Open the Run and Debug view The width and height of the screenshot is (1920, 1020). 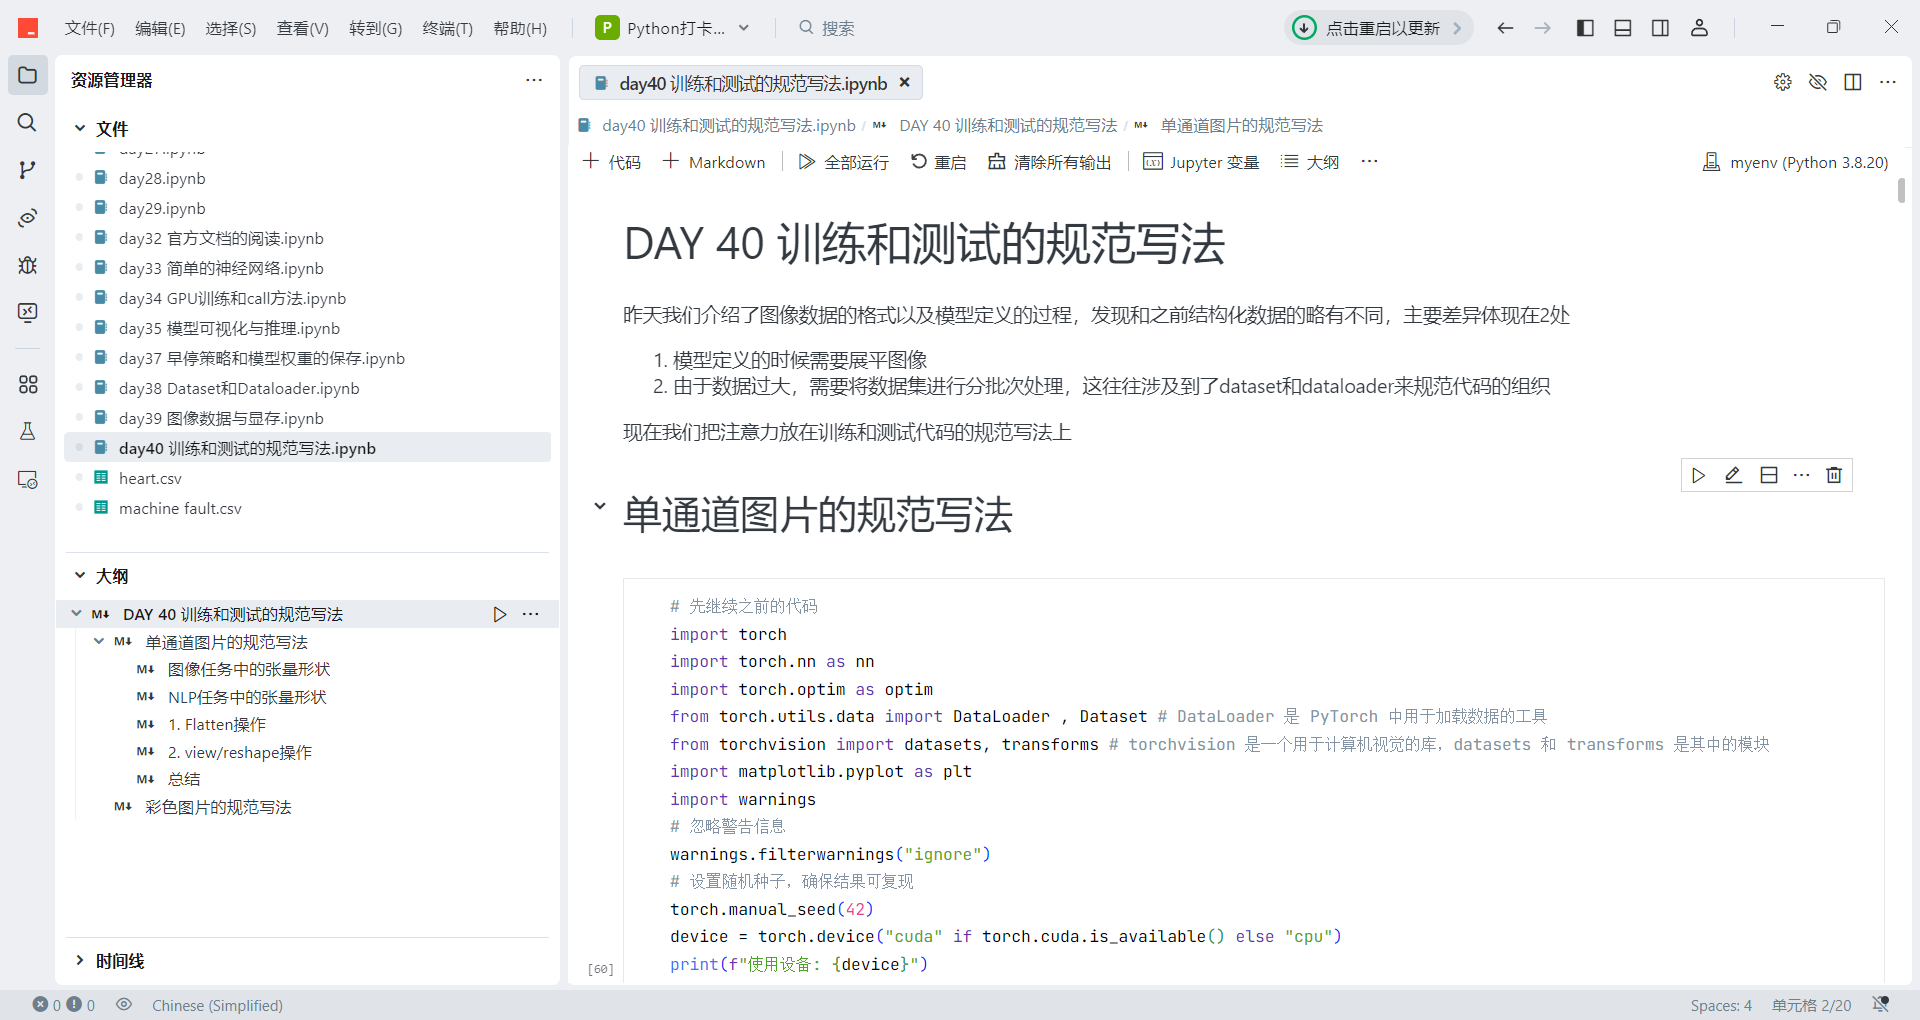tap(27, 265)
